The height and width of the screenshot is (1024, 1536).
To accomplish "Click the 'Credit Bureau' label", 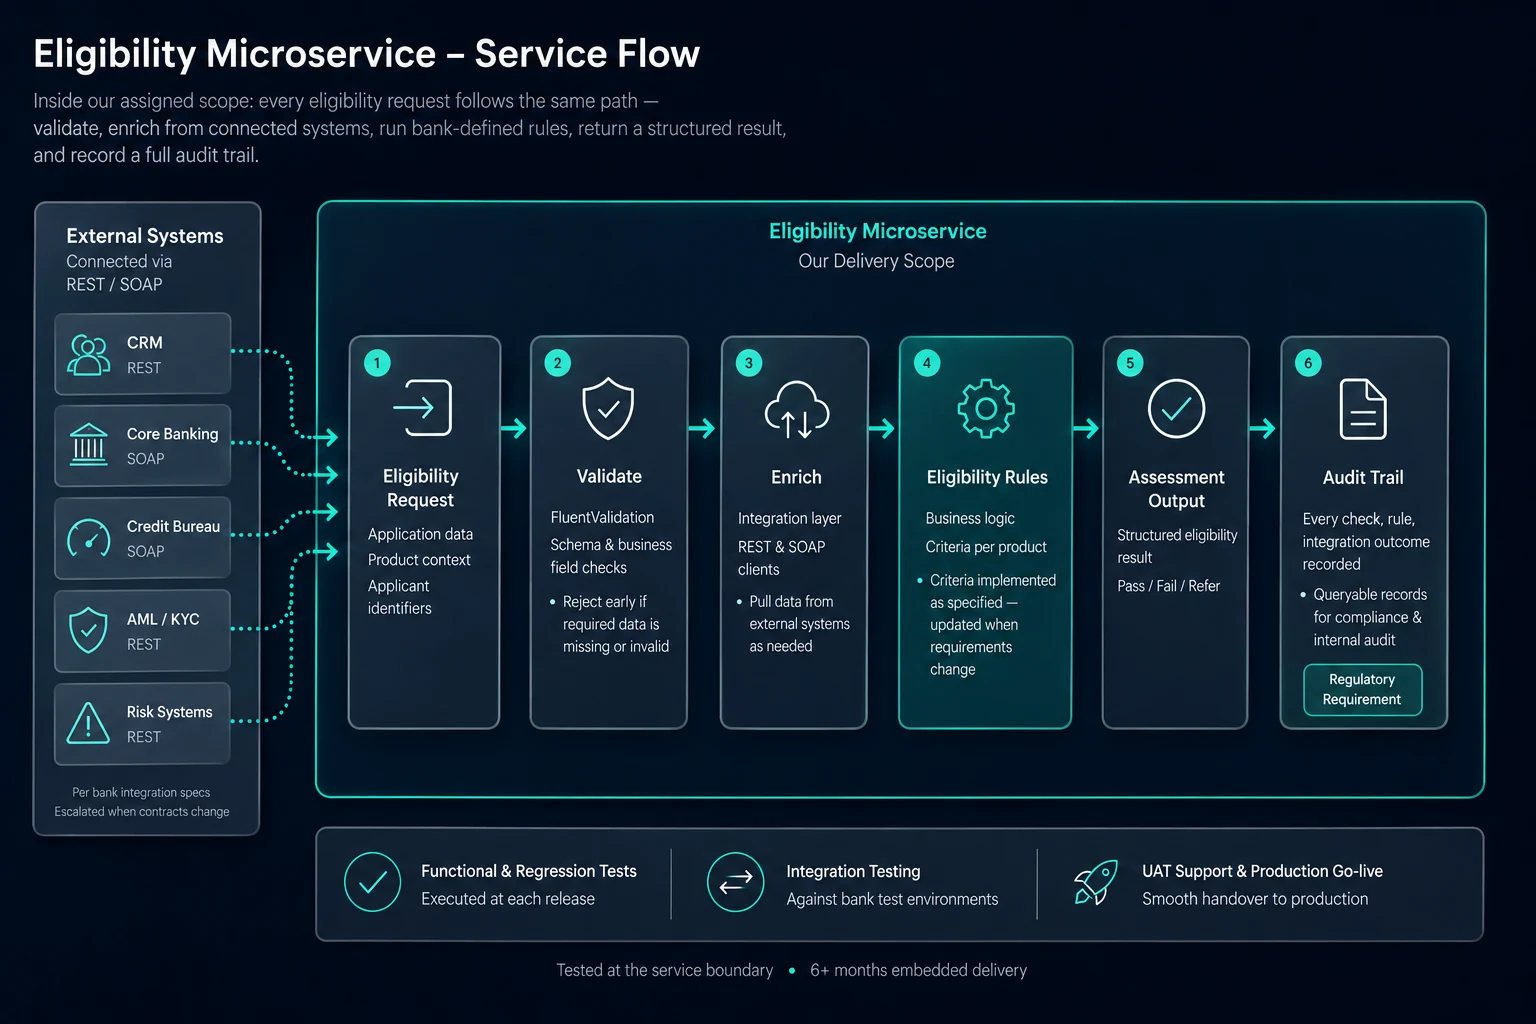I will coord(173,526).
